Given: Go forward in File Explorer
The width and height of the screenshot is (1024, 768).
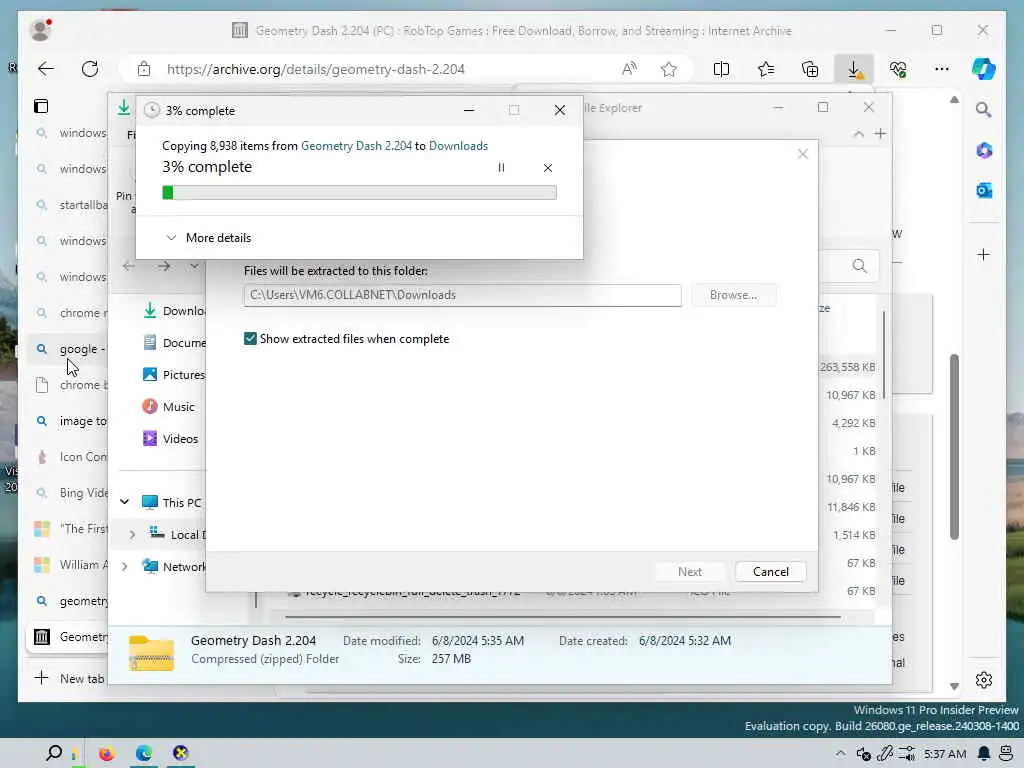Looking at the screenshot, I should pos(164,266).
